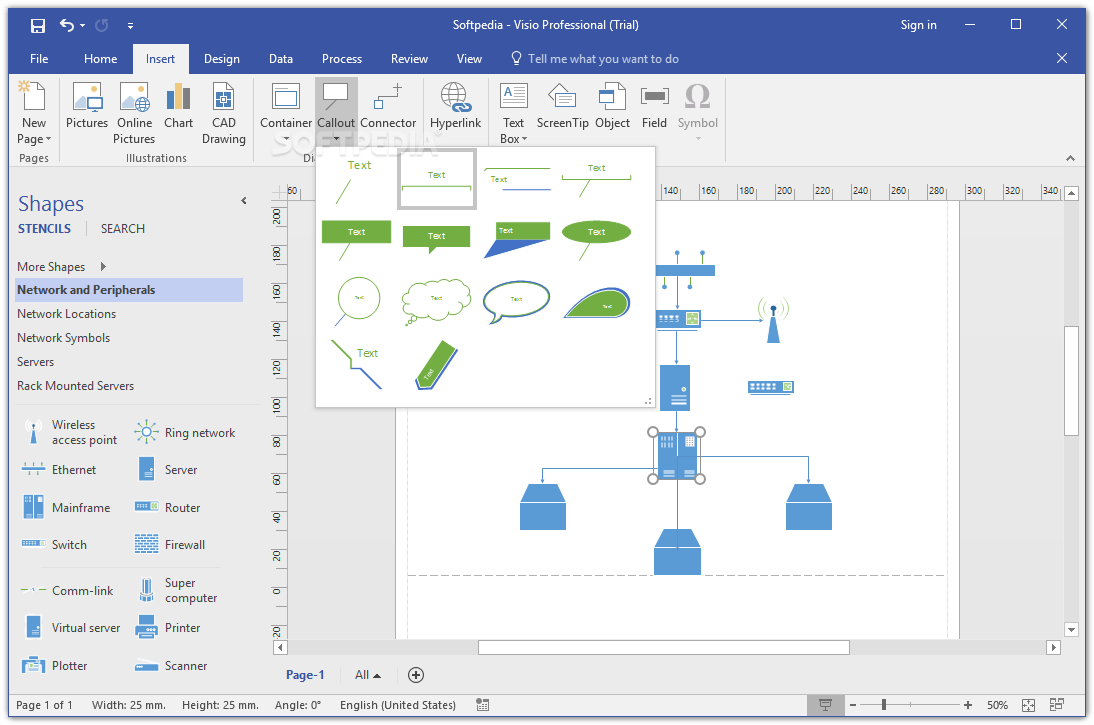Select Network and Peripherals stencil
This screenshot has width=1094, height=725.
tap(129, 290)
